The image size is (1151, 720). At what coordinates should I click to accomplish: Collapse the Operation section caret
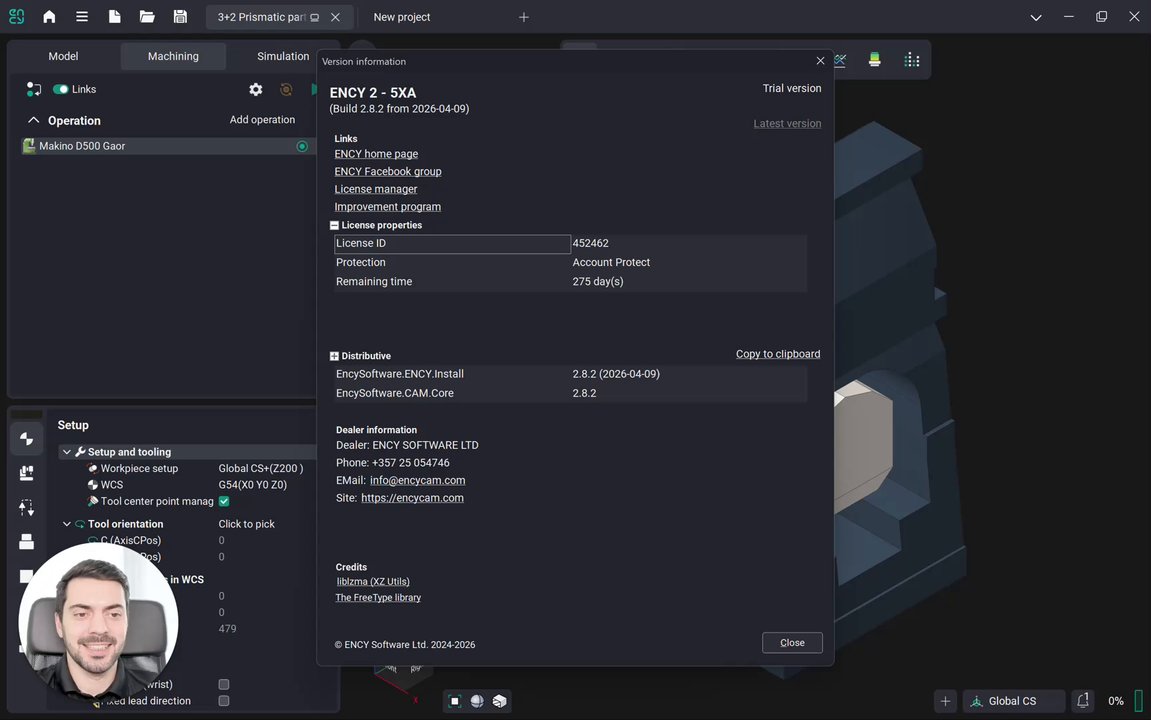pos(33,120)
